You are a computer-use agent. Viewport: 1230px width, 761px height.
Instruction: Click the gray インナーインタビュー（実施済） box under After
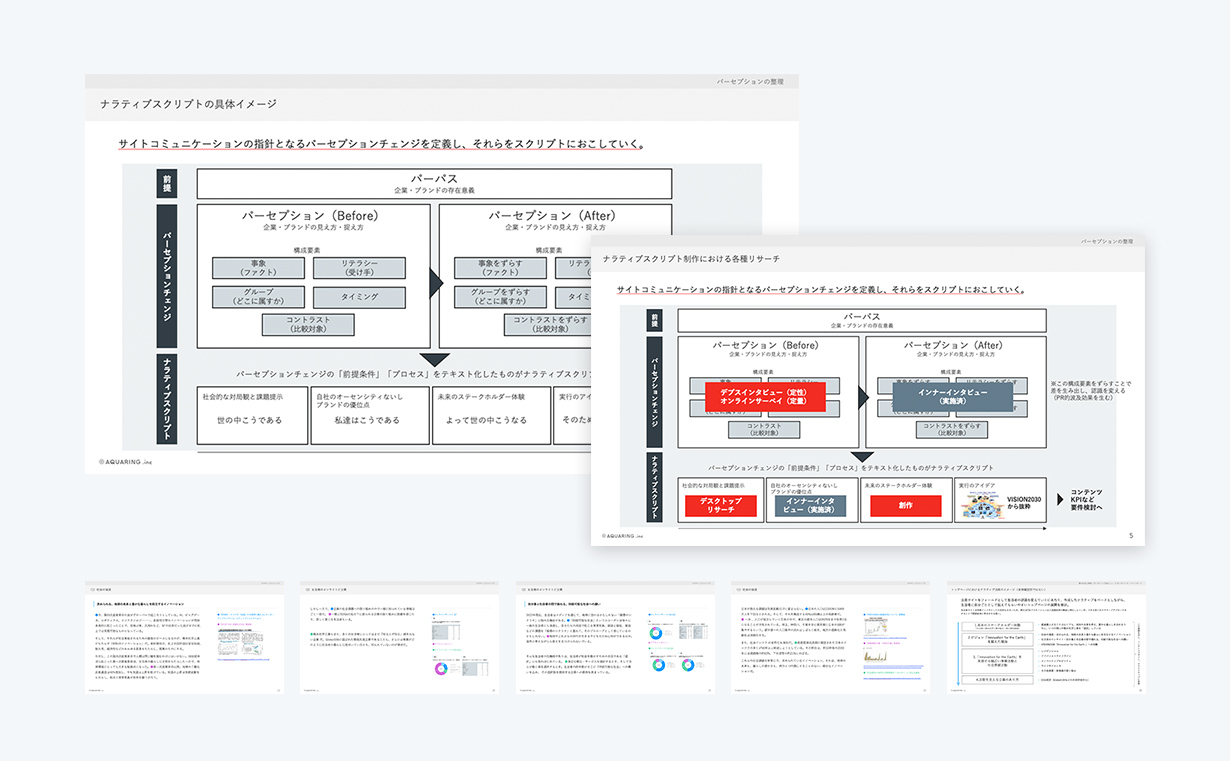[952, 397]
